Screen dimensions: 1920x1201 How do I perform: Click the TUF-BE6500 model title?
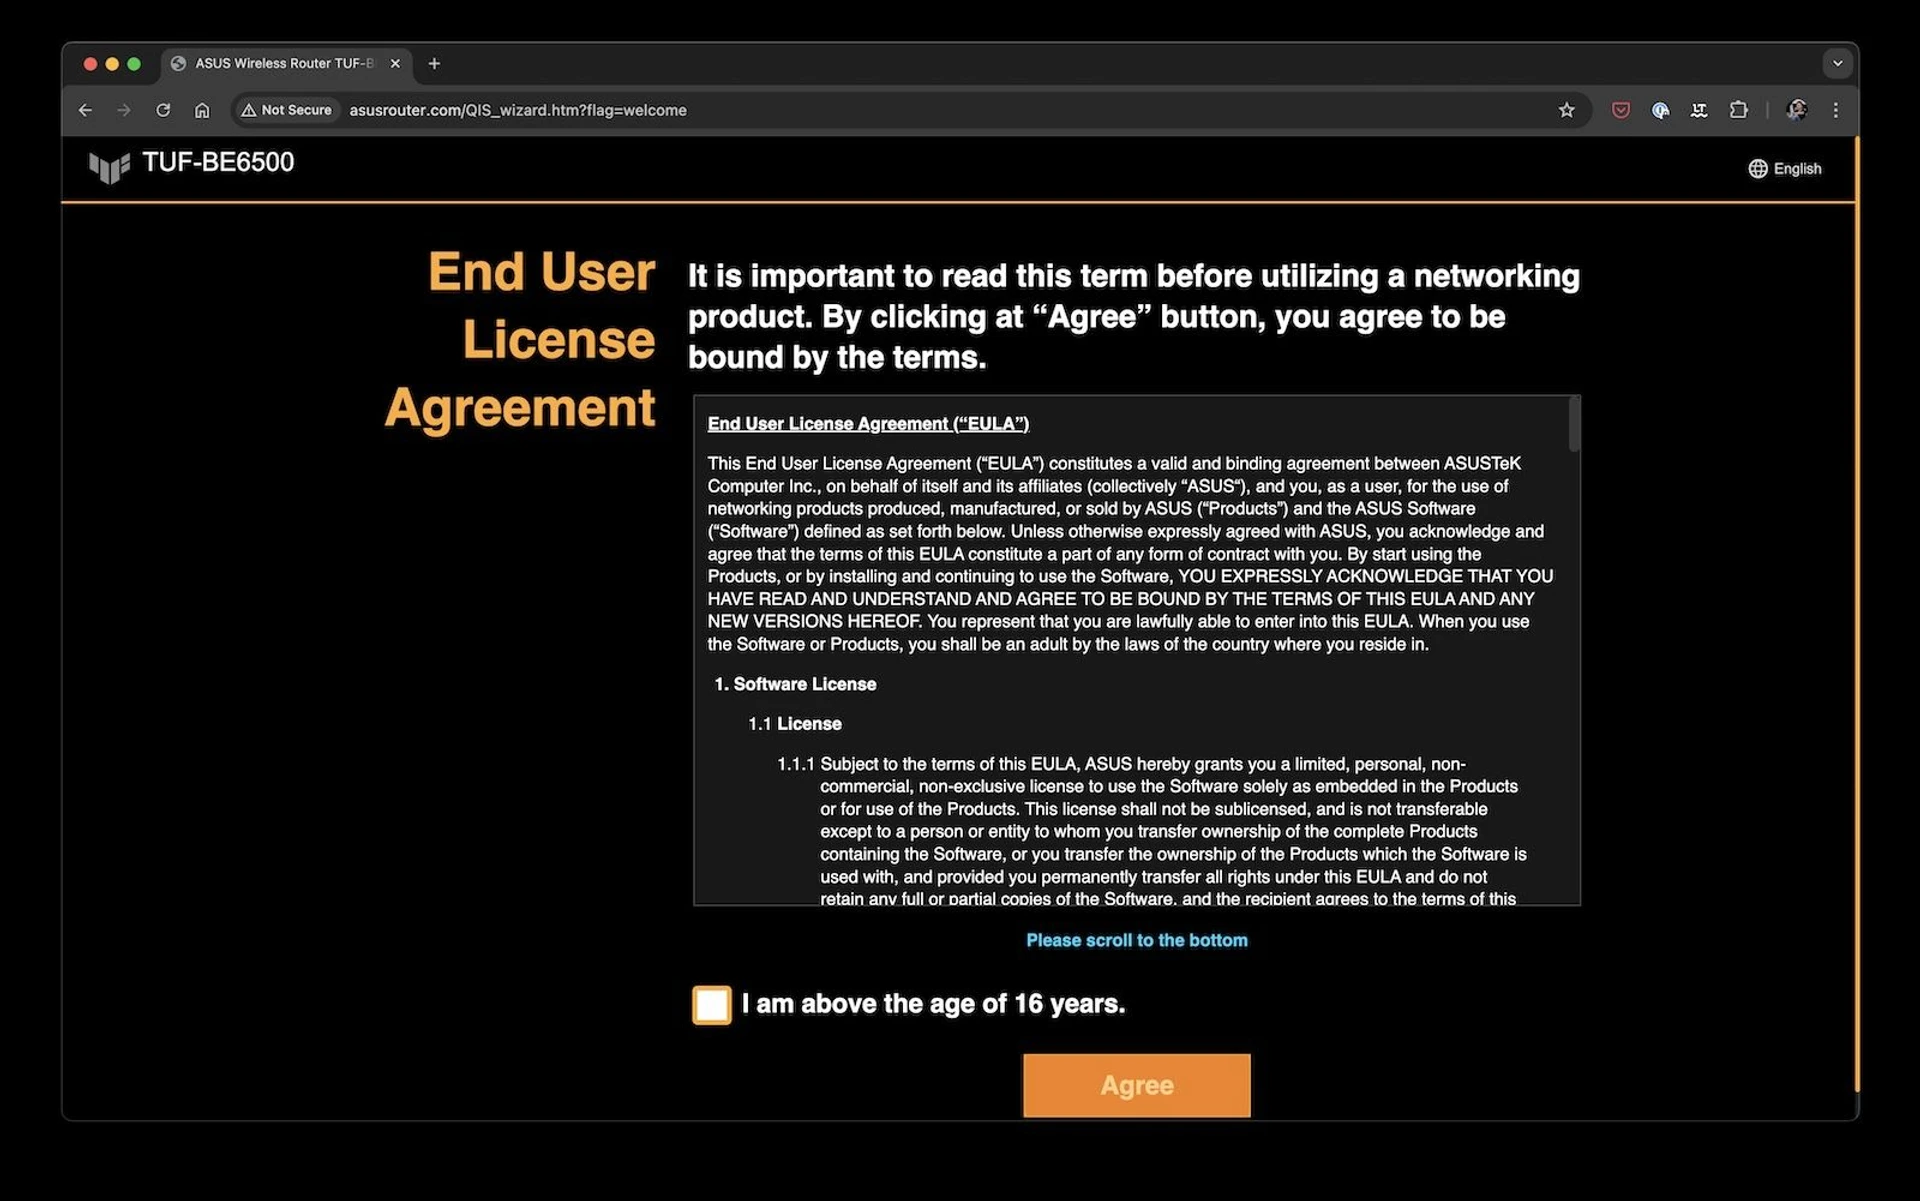(x=218, y=162)
